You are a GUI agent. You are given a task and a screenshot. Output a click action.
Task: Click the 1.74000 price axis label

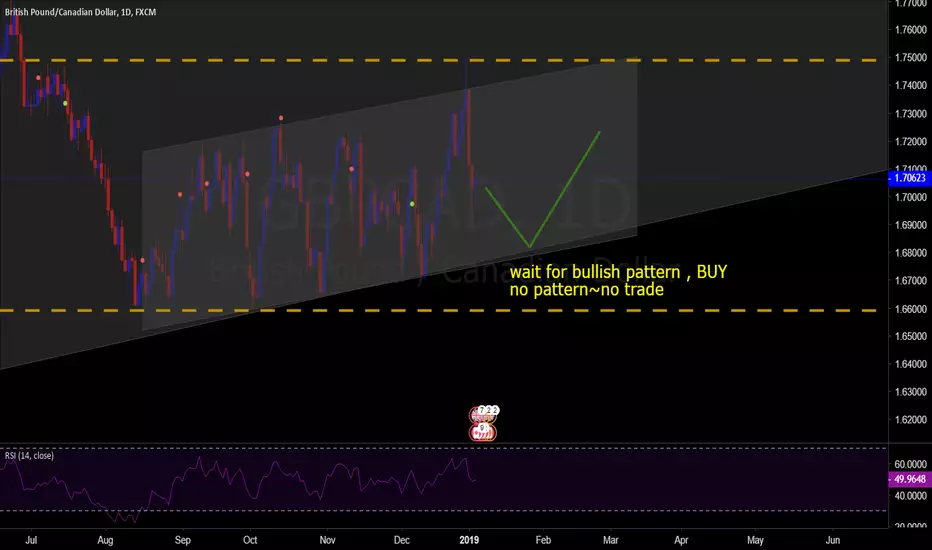pyautogui.click(x=911, y=86)
